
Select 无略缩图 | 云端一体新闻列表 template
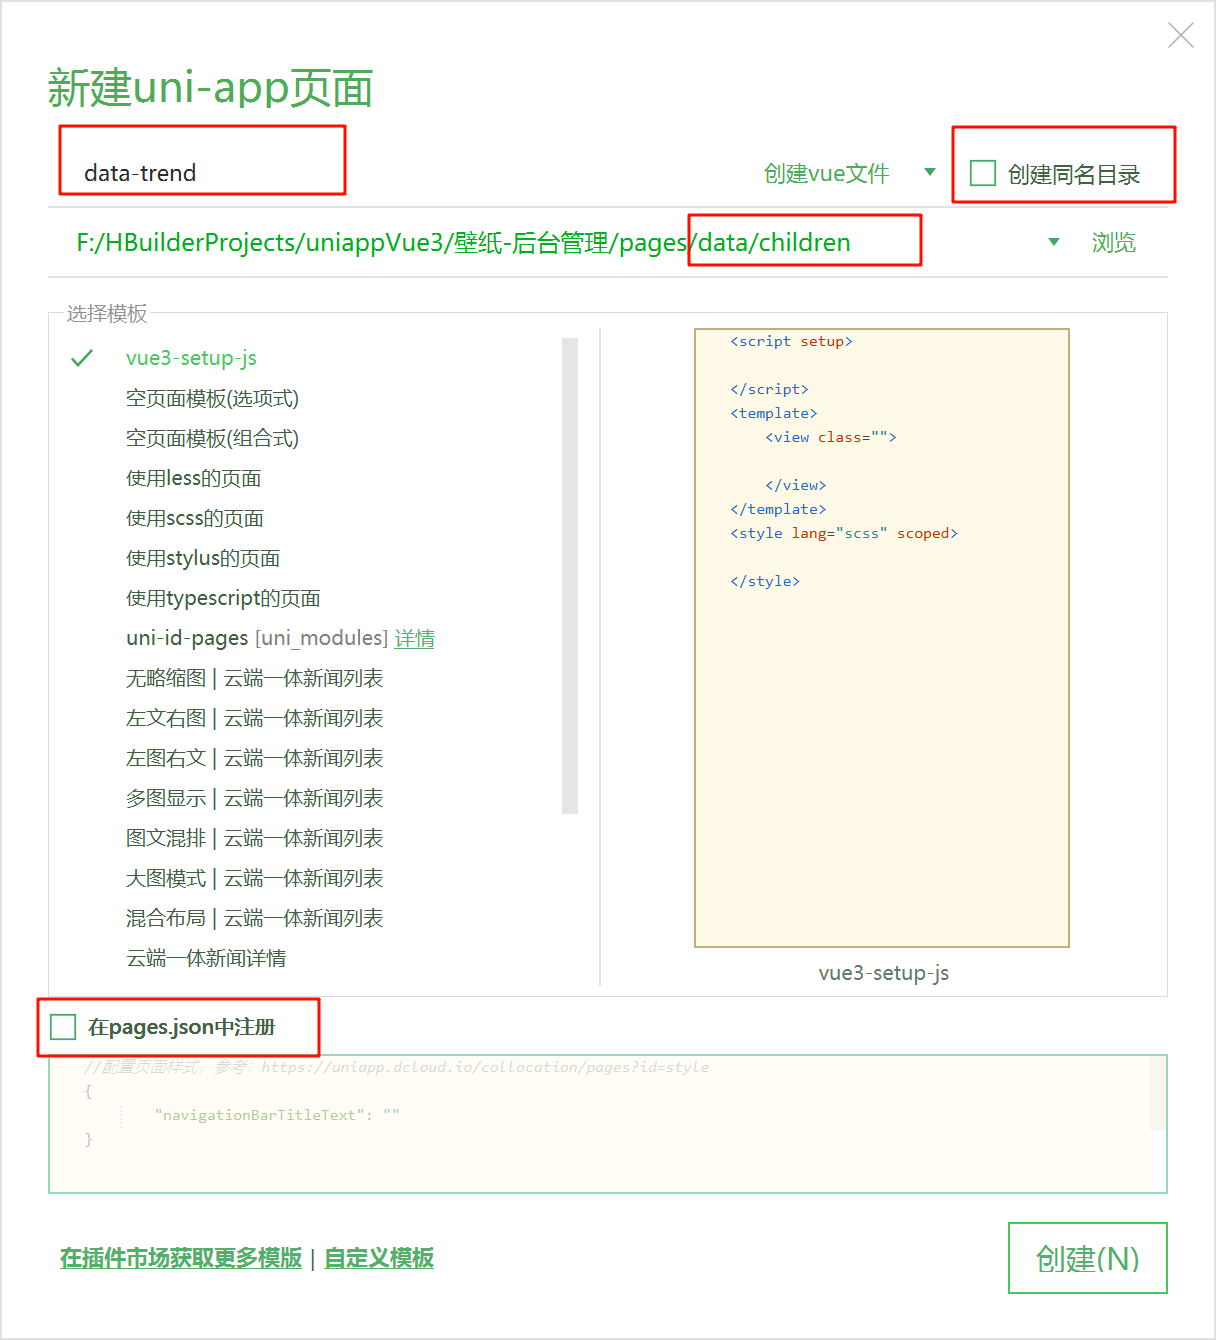tap(254, 678)
